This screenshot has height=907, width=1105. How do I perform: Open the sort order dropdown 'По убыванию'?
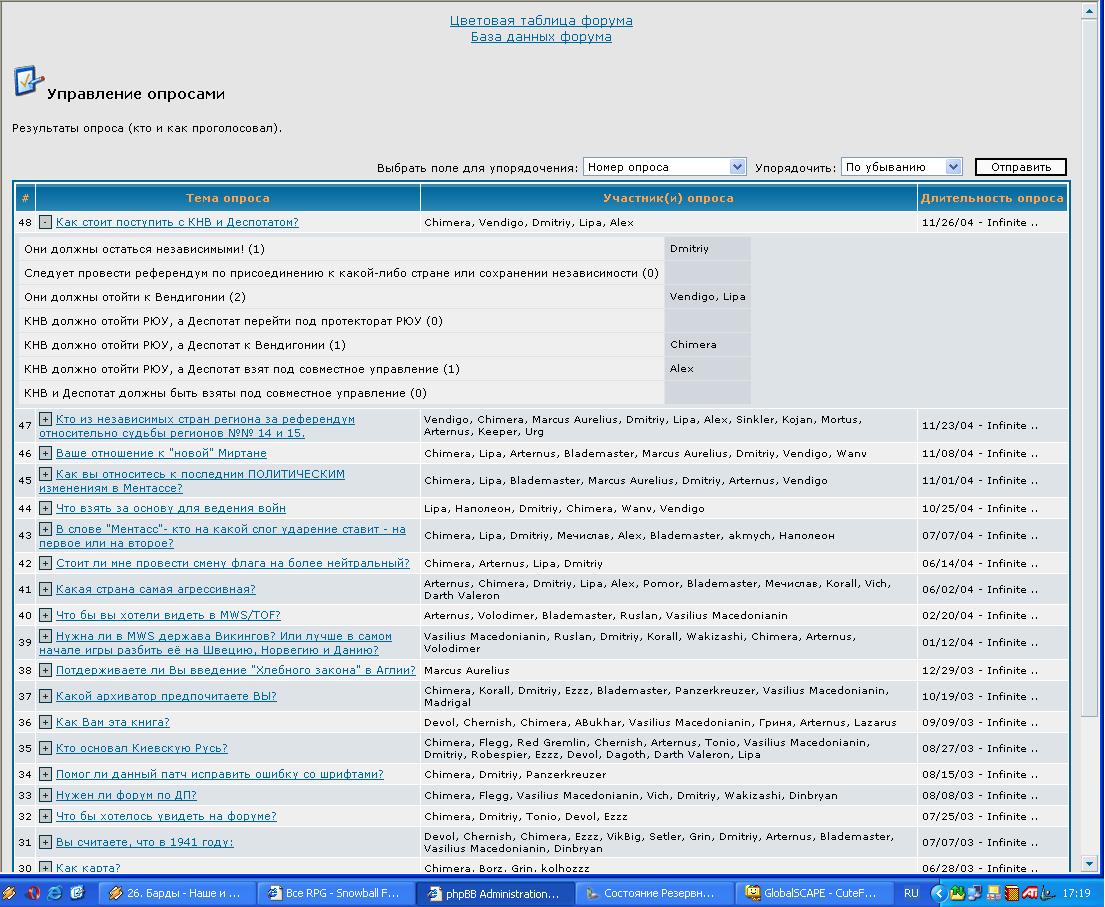click(901, 167)
